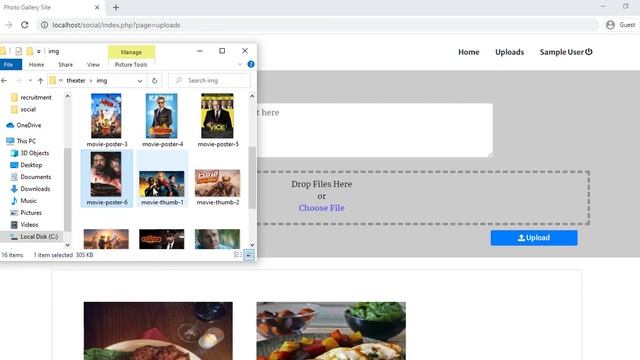Click the Choose File link

tap(321, 208)
